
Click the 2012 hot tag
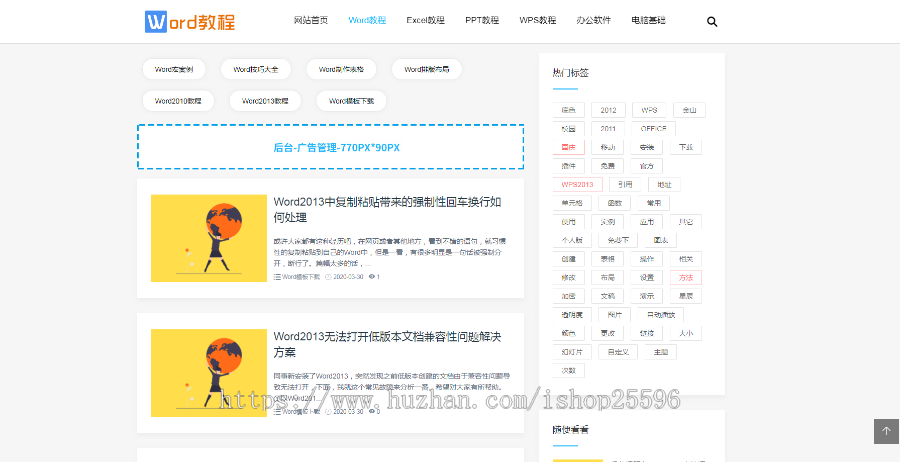click(608, 110)
